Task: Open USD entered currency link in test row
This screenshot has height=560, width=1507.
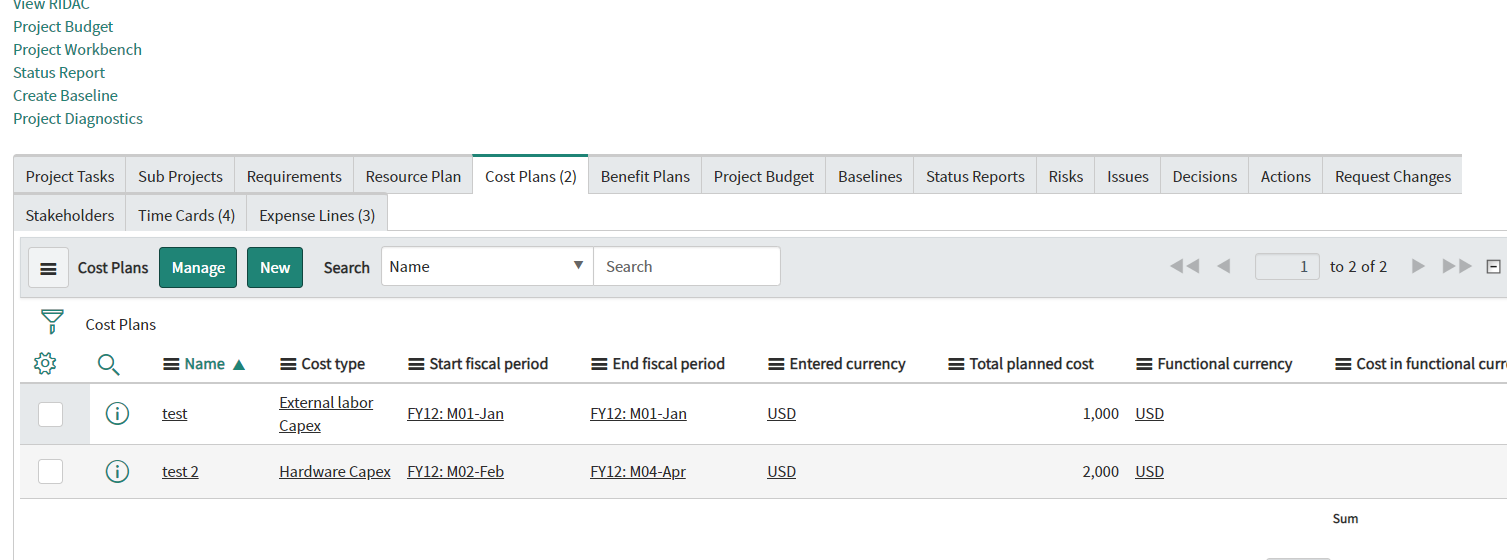Action: [781, 413]
